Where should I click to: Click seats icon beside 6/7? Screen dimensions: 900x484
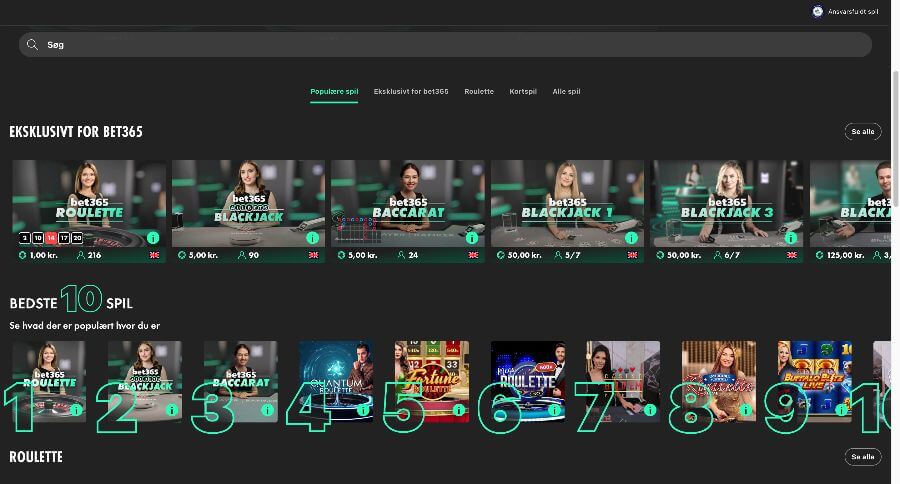pos(717,255)
